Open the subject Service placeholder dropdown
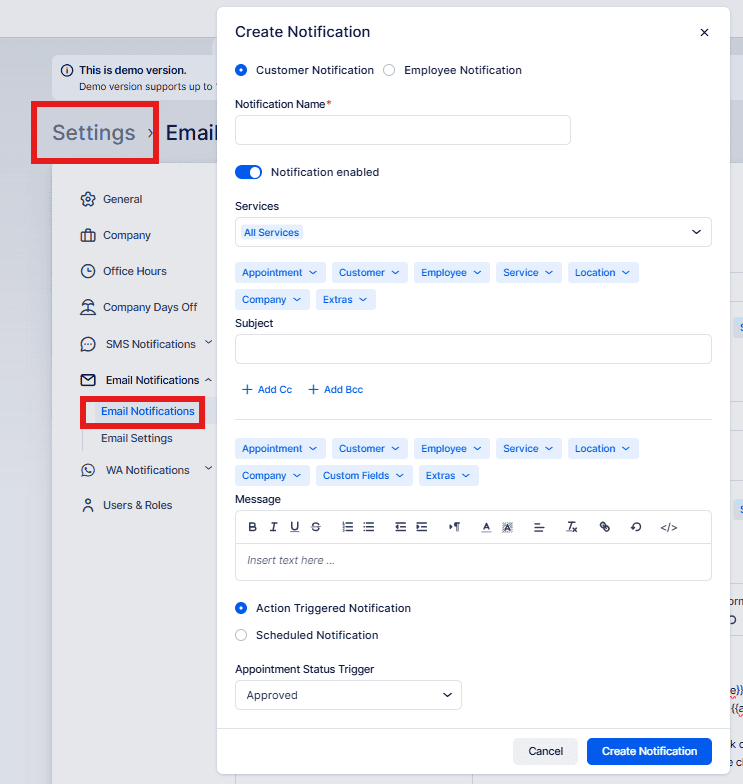Image resolution: width=743 pixels, height=784 pixels. [528, 272]
